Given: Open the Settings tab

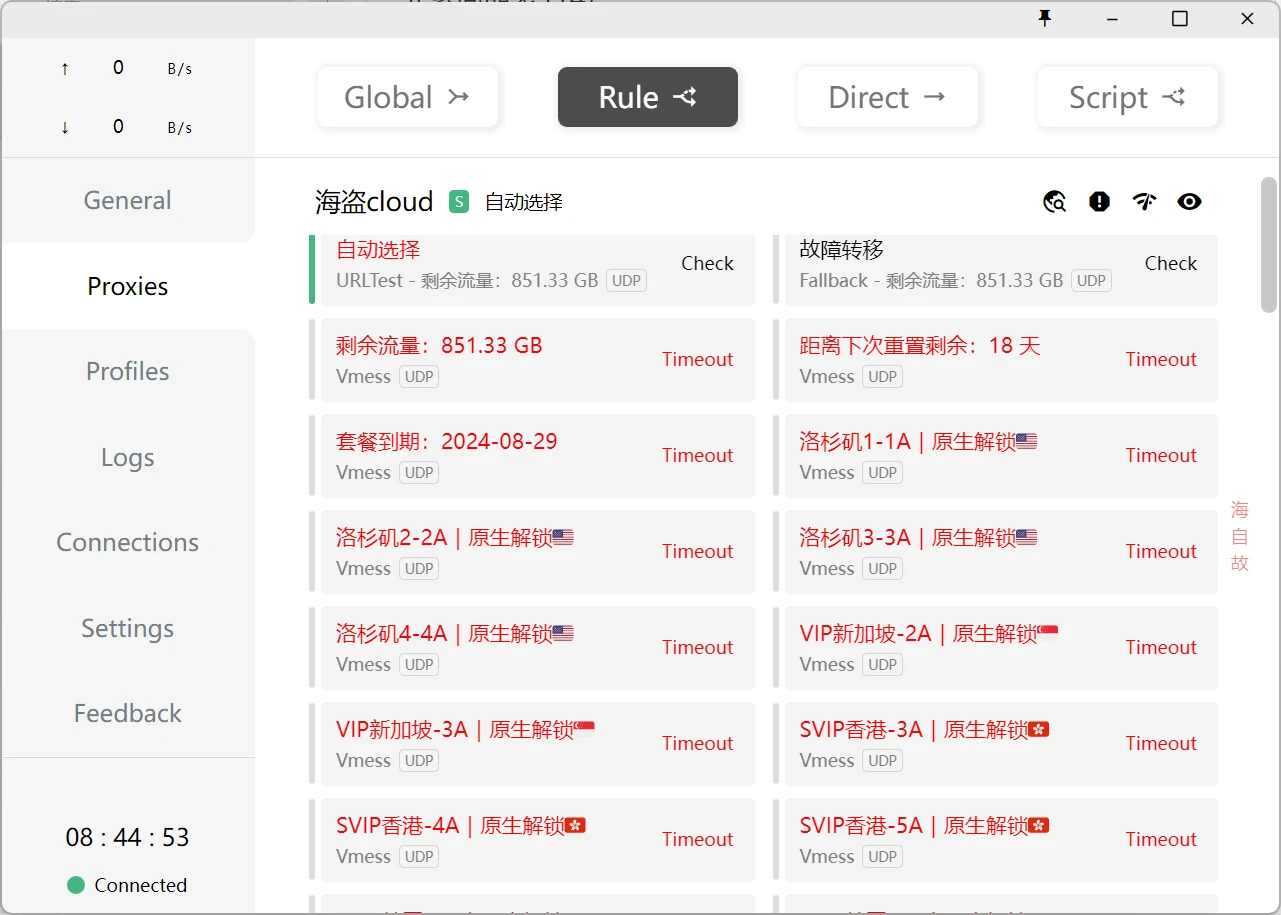Looking at the screenshot, I should [x=128, y=628].
